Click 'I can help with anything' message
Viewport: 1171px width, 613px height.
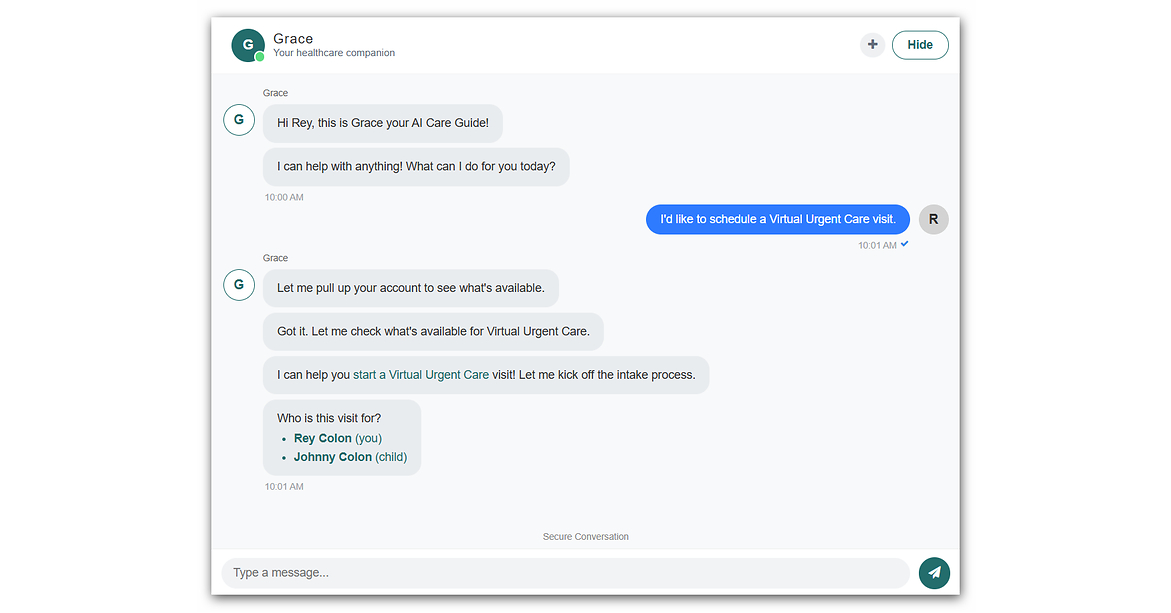(x=416, y=167)
